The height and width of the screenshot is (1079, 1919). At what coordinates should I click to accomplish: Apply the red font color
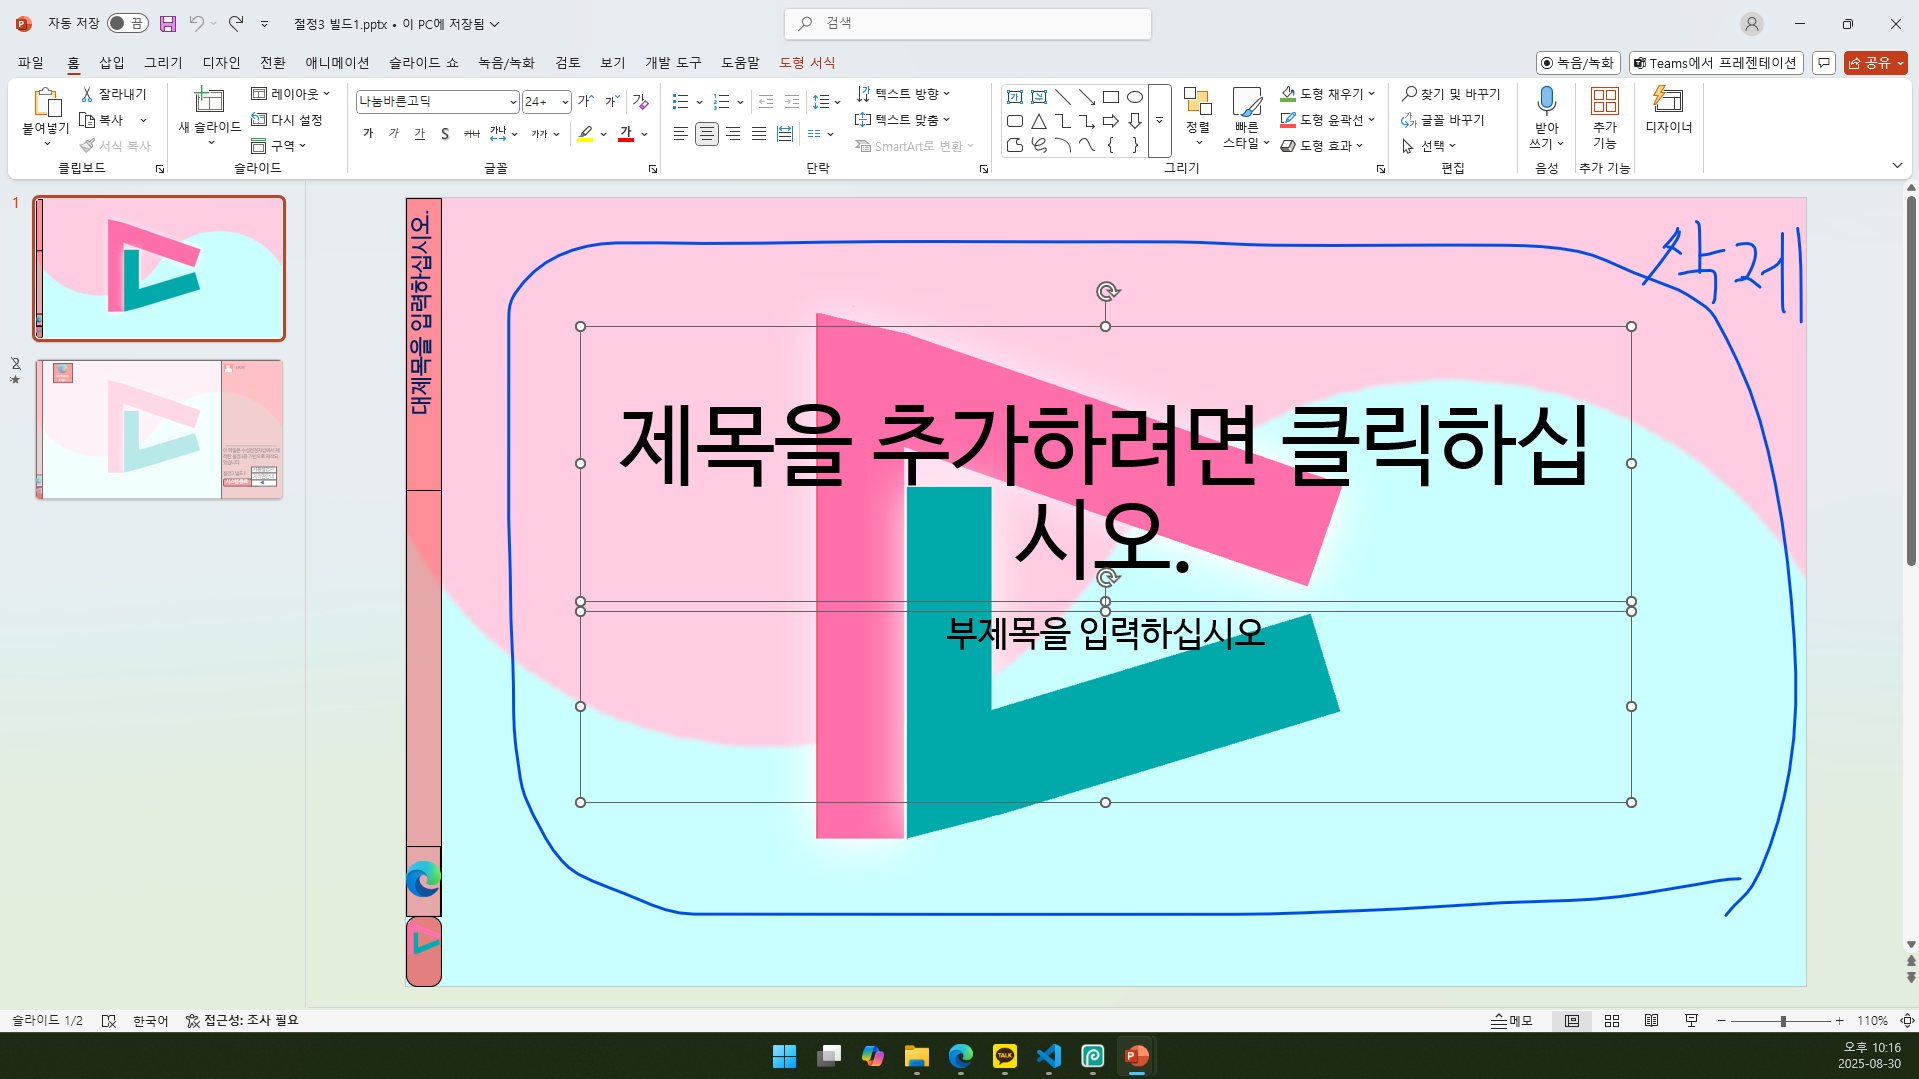click(626, 134)
